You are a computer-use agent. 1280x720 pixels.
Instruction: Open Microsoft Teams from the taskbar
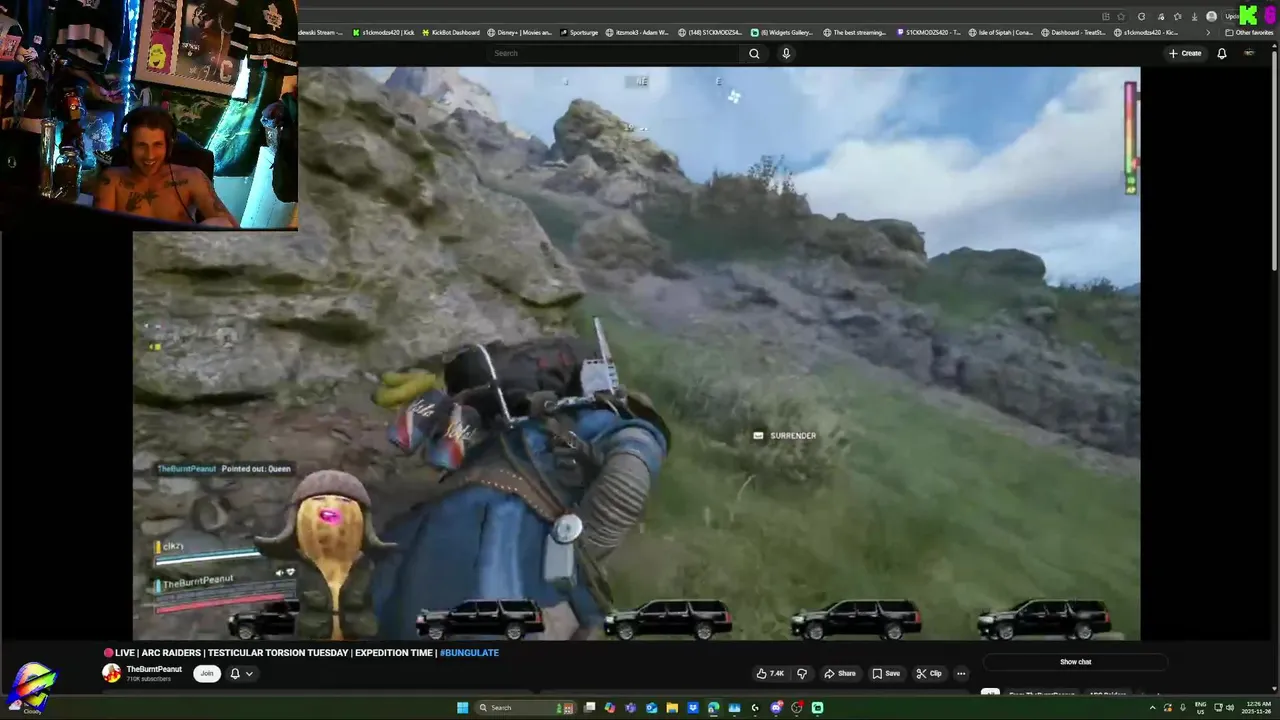(630, 708)
